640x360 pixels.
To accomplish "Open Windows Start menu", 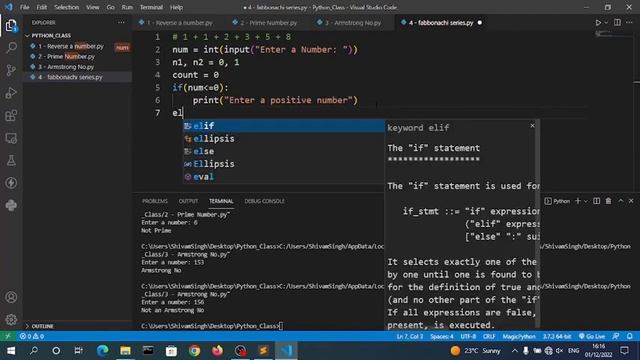I will click(x=11, y=351).
